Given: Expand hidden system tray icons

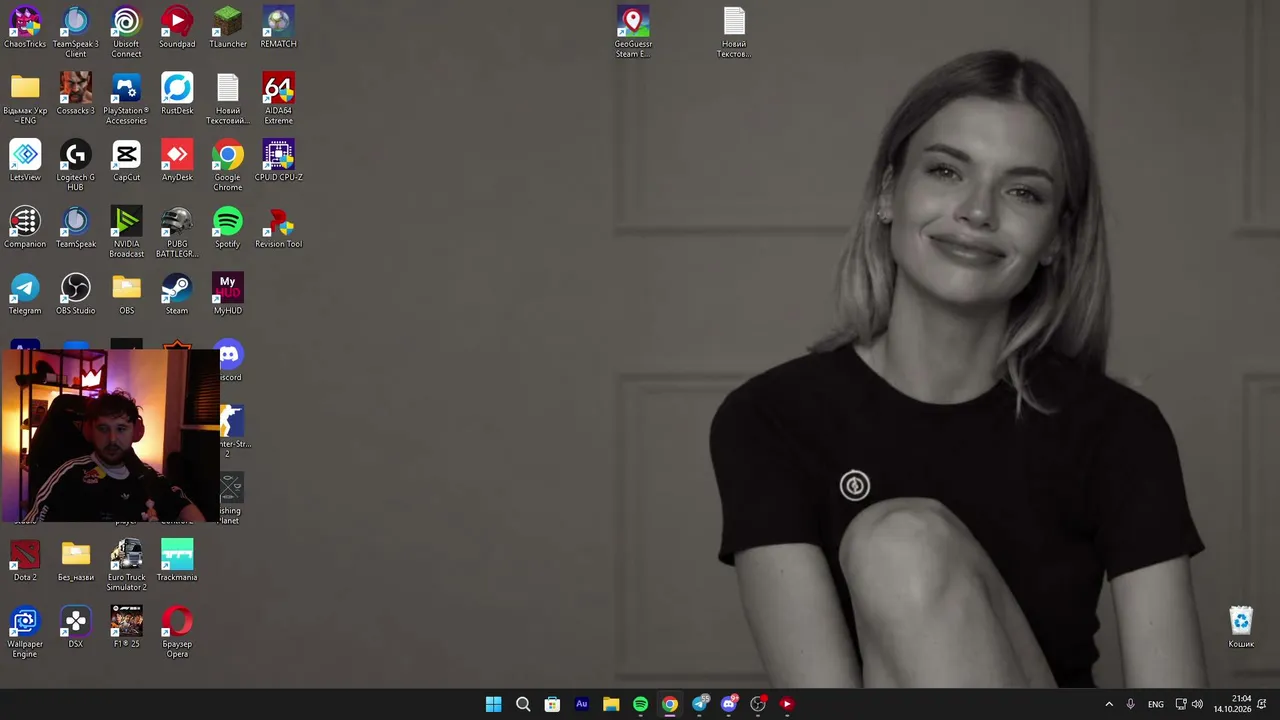Looking at the screenshot, I should (x=1109, y=704).
